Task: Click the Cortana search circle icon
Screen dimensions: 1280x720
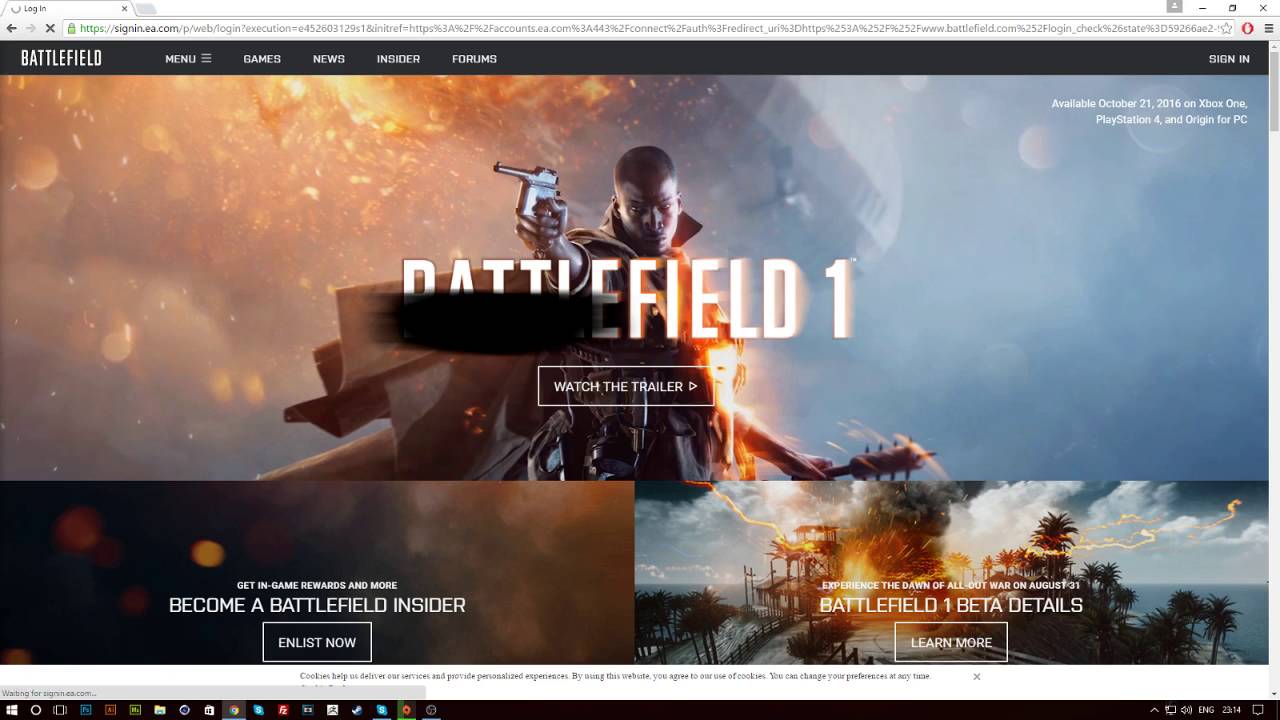Action: coord(36,710)
